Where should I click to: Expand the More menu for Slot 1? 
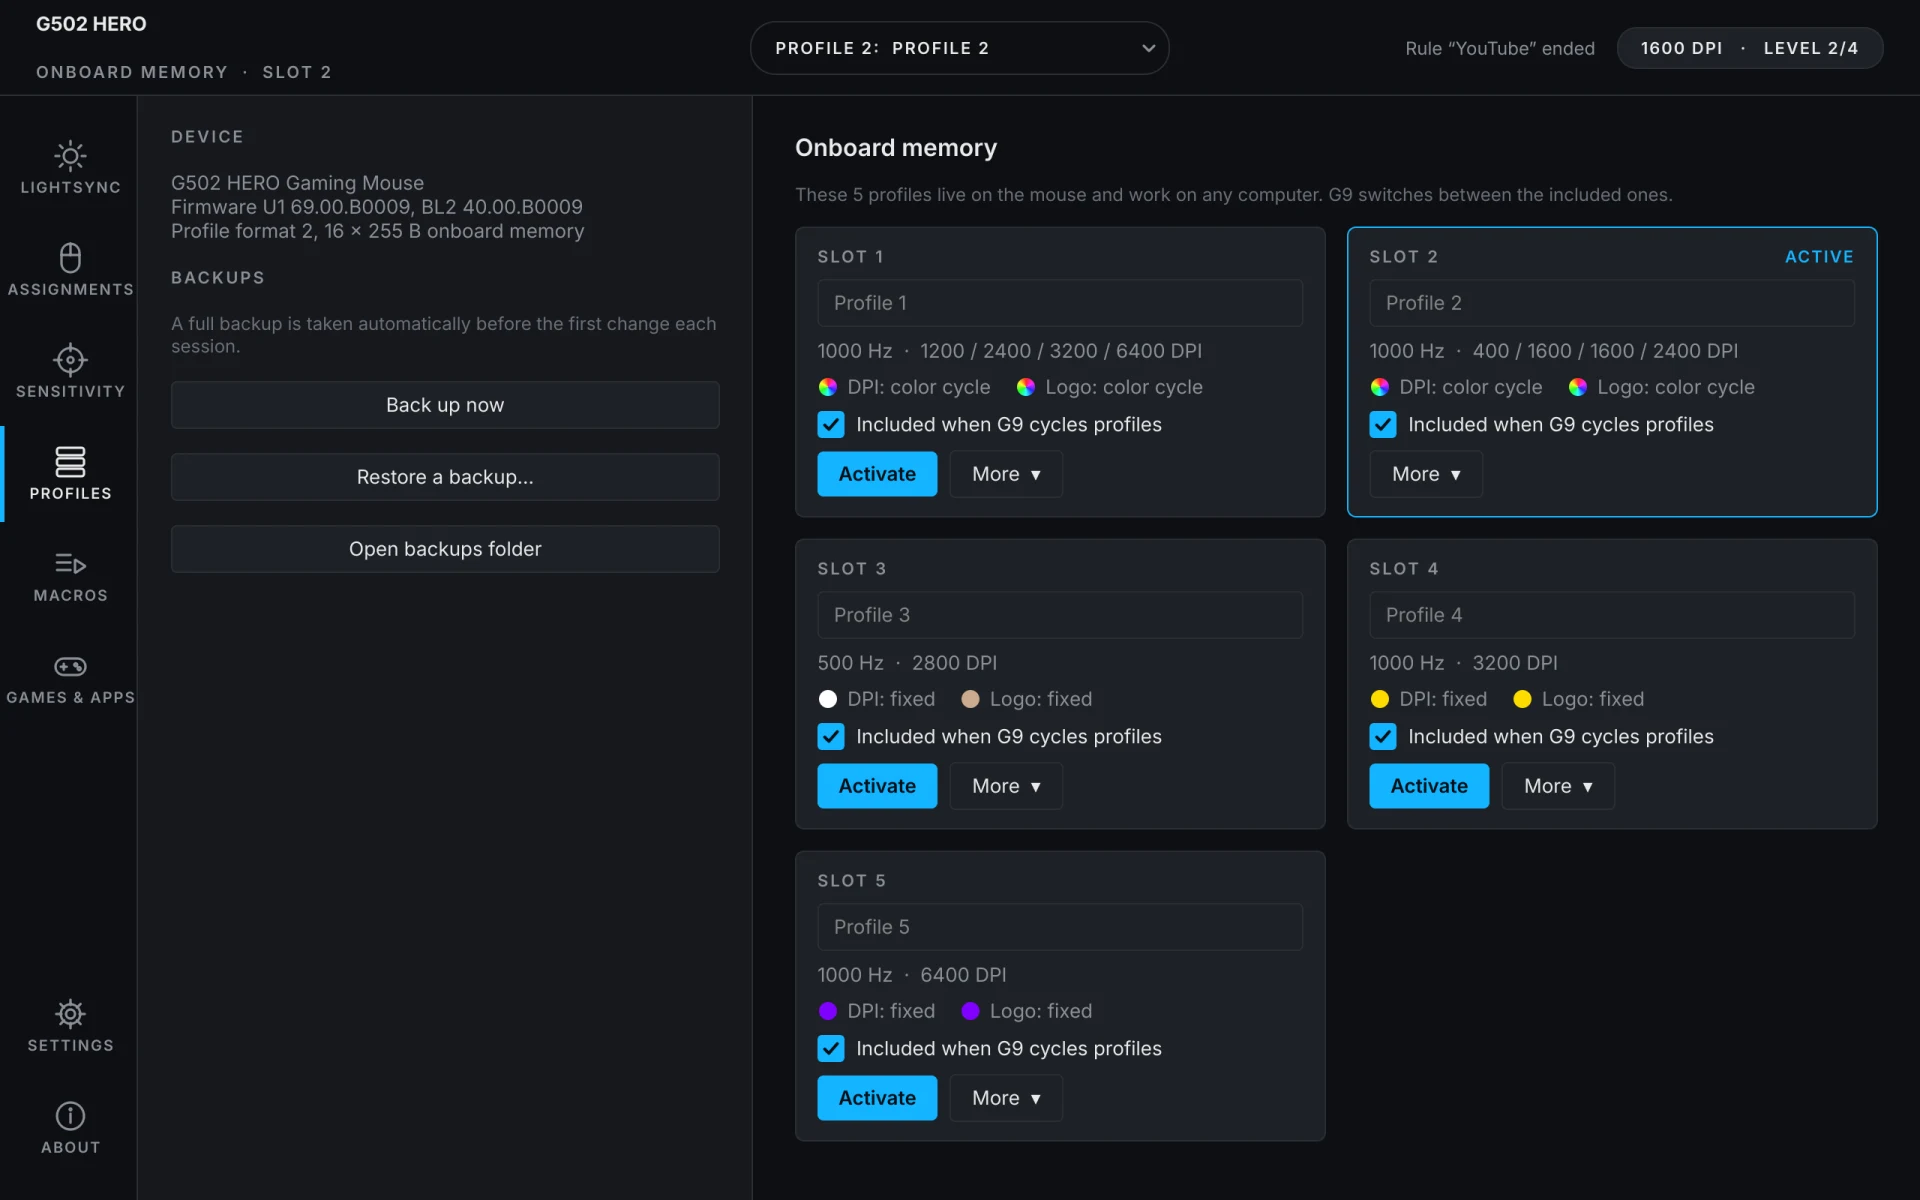click(1006, 474)
